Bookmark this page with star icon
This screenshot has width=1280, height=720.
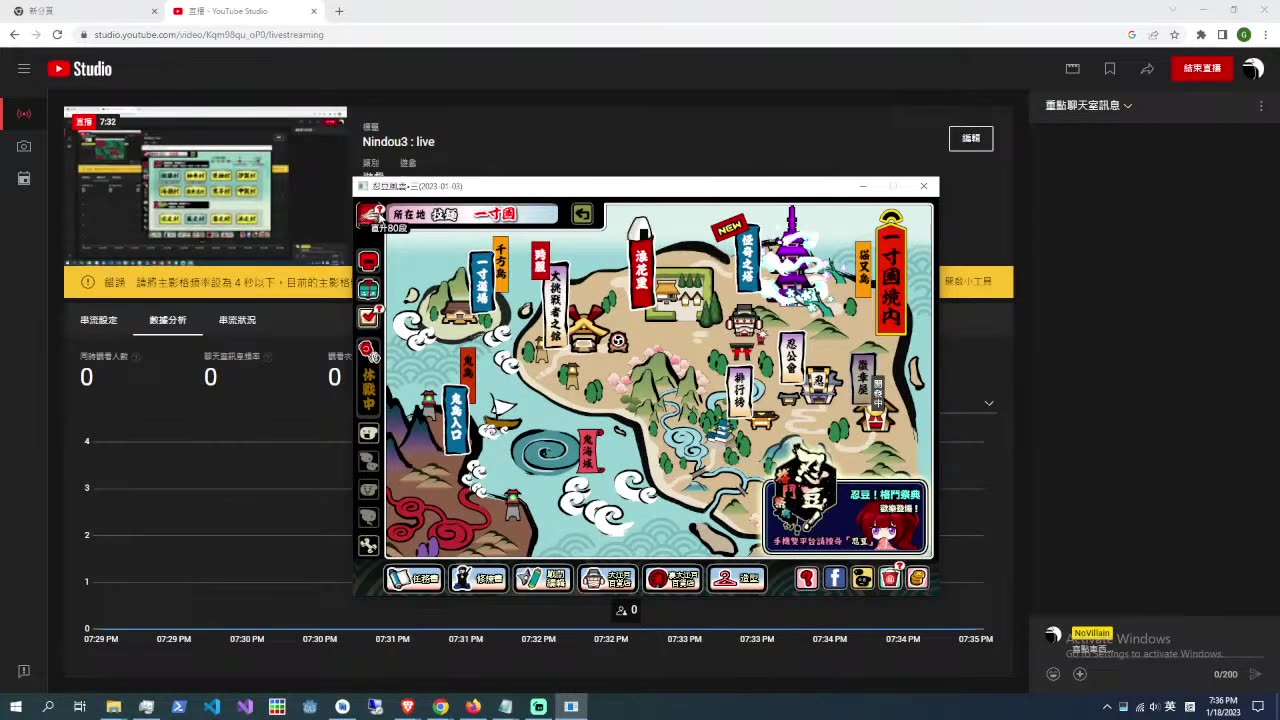tap(1175, 34)
